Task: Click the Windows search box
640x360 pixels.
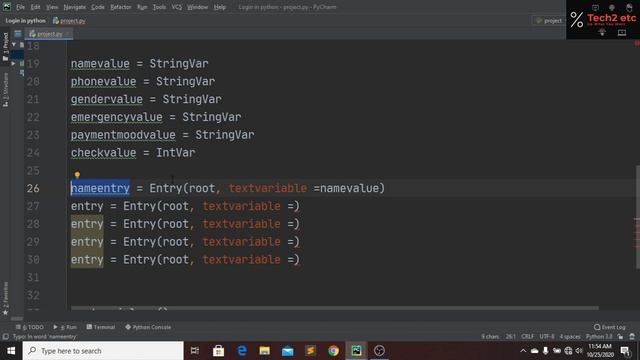Action: coord(103,351)
